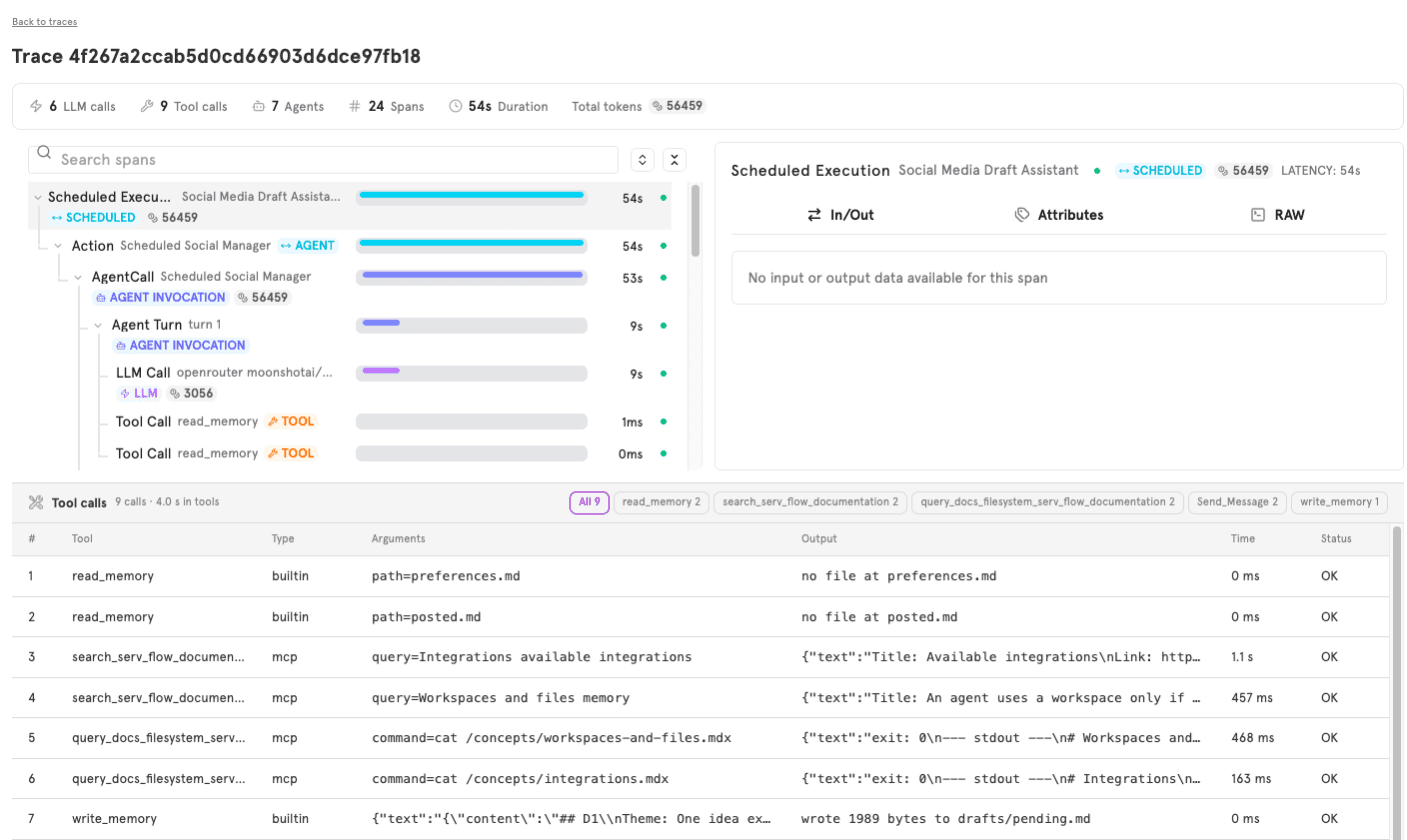Image resolution: width=1407 pixels, height=840 pixels.
Task: Click the span tree vertical scrollbar
Action: (x=695, y=221)
